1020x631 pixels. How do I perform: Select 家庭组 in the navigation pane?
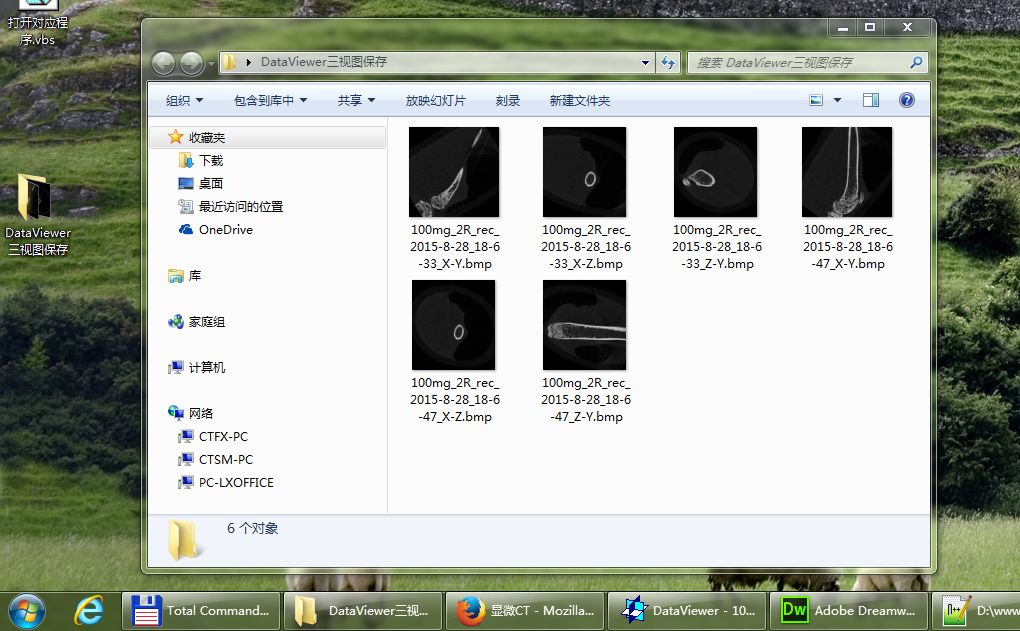point(207,321)
